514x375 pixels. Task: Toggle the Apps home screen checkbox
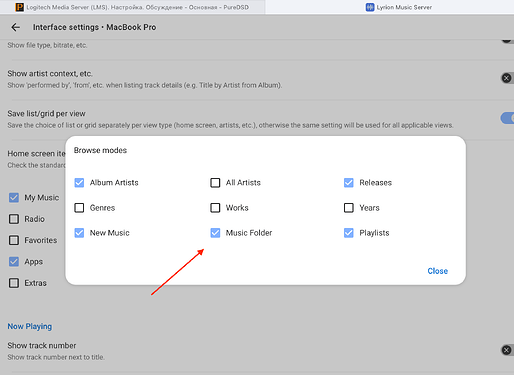pos(14,262)
